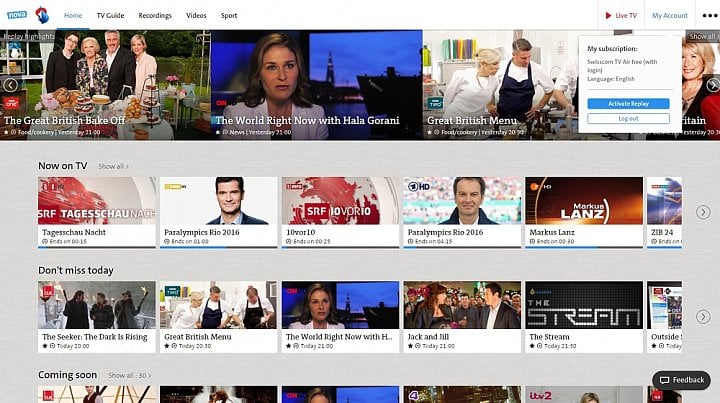Open the ITV2 Coming soon thumbnail
720x403 pixels.
[584, 395]
